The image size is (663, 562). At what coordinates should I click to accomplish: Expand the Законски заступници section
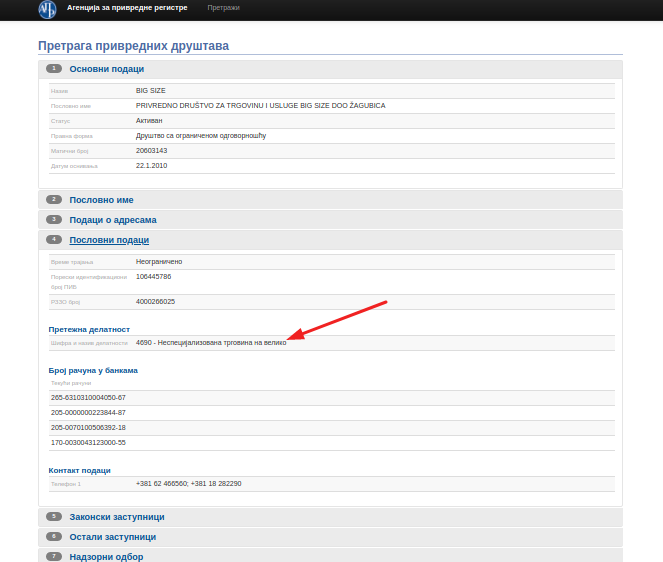[x=116, y=517]
